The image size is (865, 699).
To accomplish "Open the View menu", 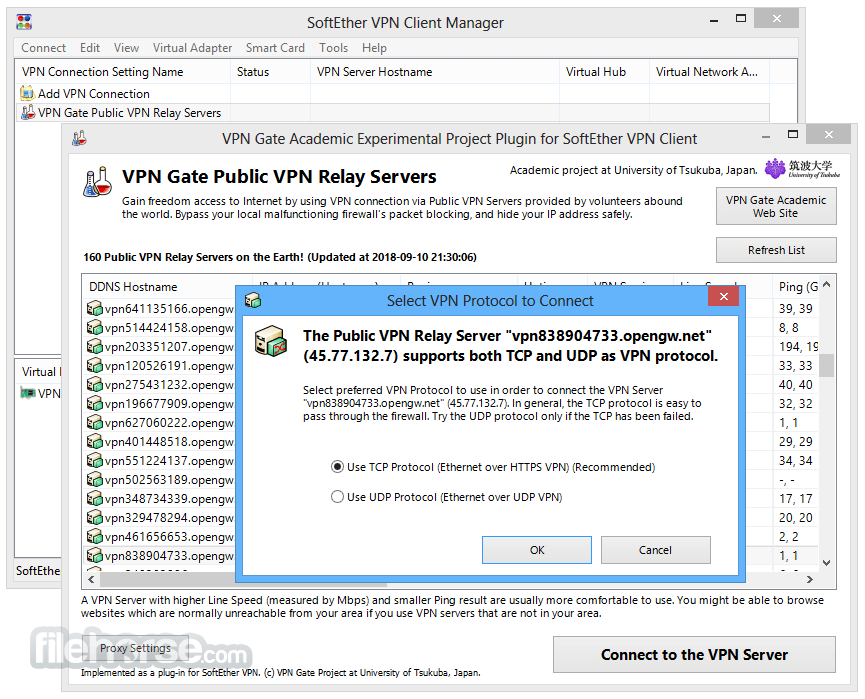I will 126,48.
